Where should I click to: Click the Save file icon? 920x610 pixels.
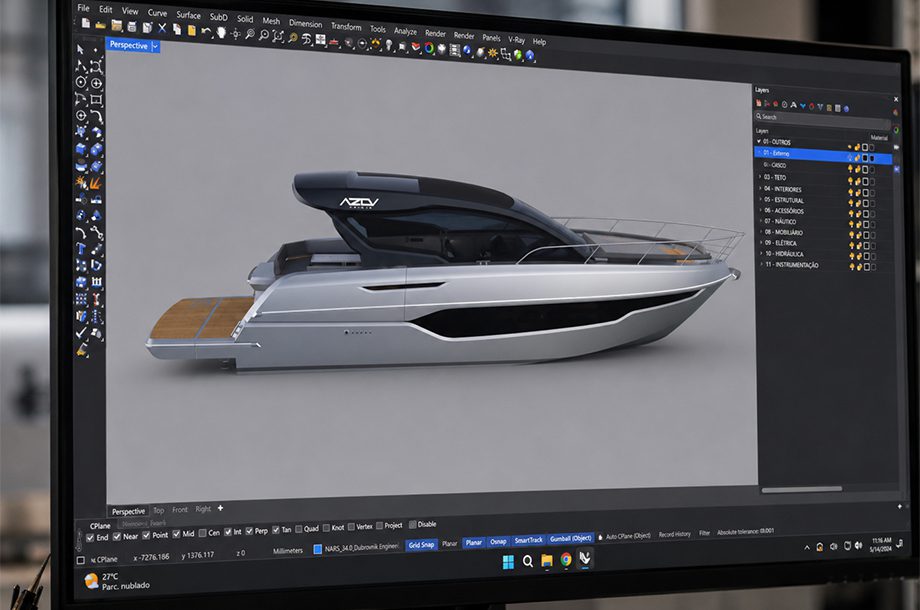117,25
